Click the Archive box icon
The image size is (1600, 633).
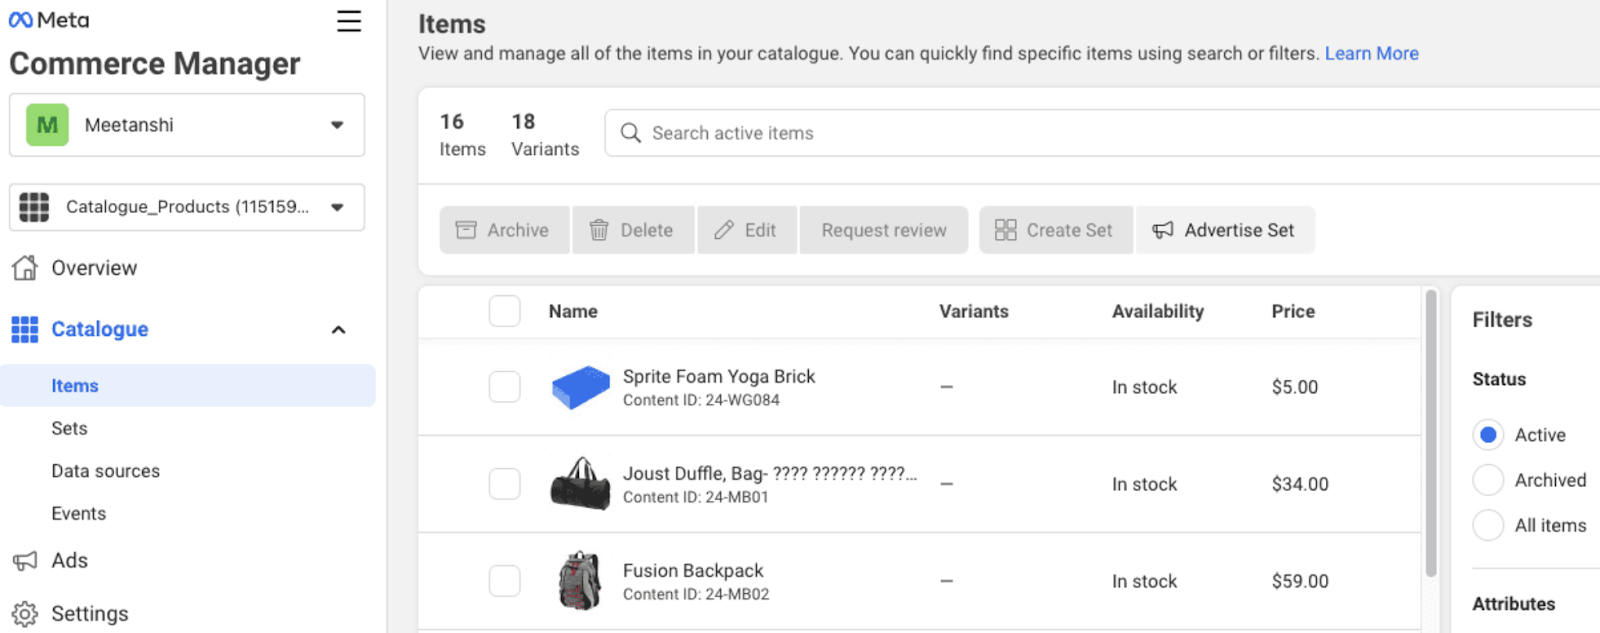466,230
